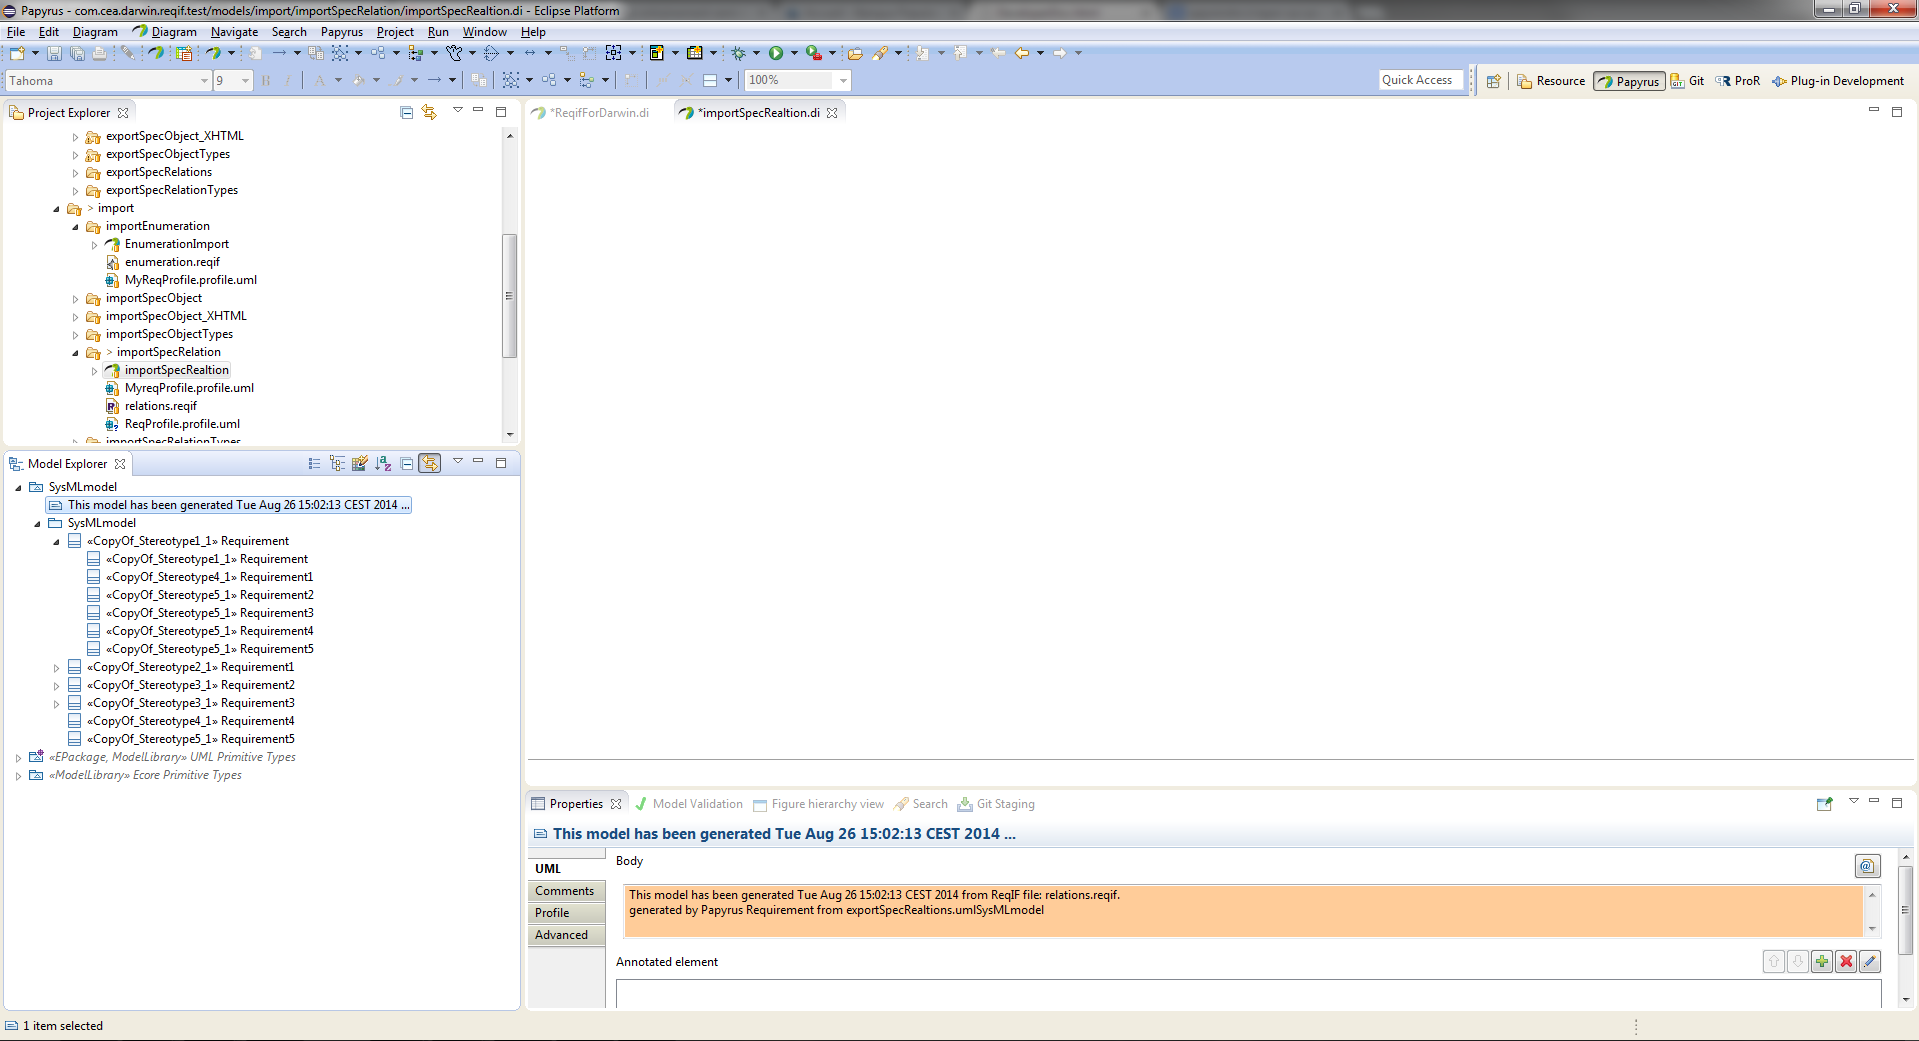Click the New wizard toolbar icon

[16, 53]
